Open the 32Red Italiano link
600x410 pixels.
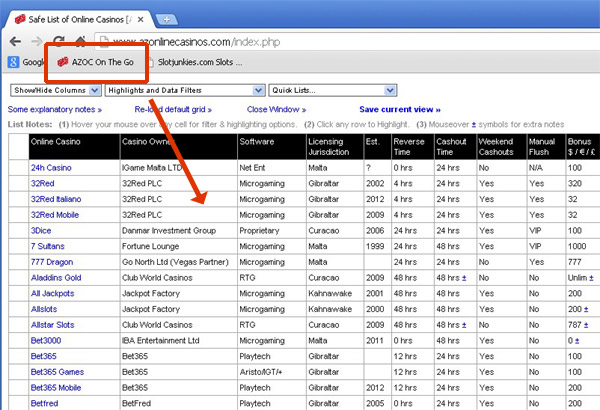(56, 199)
